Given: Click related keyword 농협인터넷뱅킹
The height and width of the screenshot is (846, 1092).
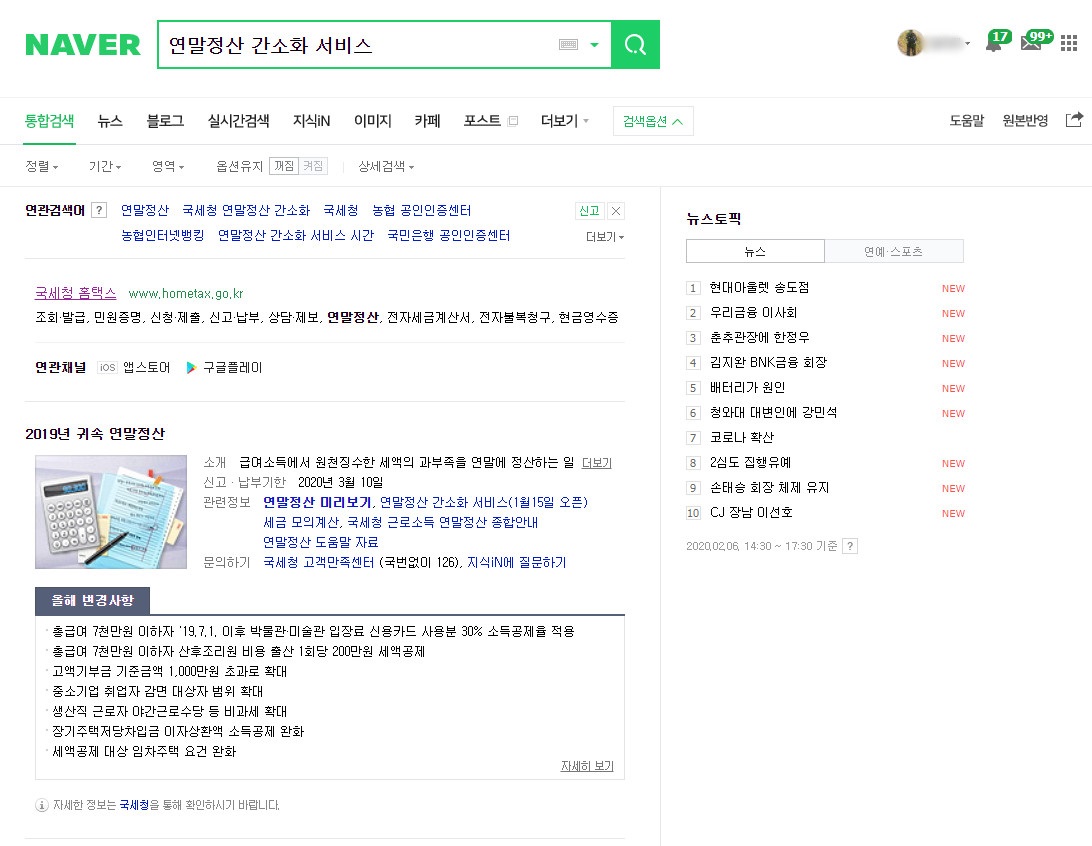Looking at the screenshot, I should pyautogui.click(x=163, y=235).
